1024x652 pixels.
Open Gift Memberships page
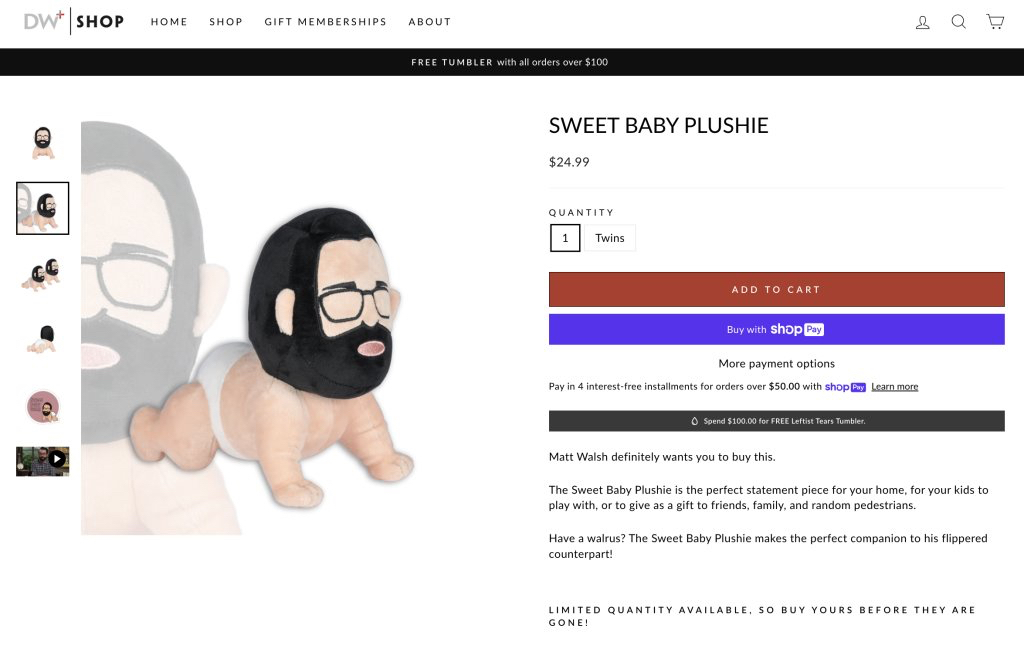325,22
